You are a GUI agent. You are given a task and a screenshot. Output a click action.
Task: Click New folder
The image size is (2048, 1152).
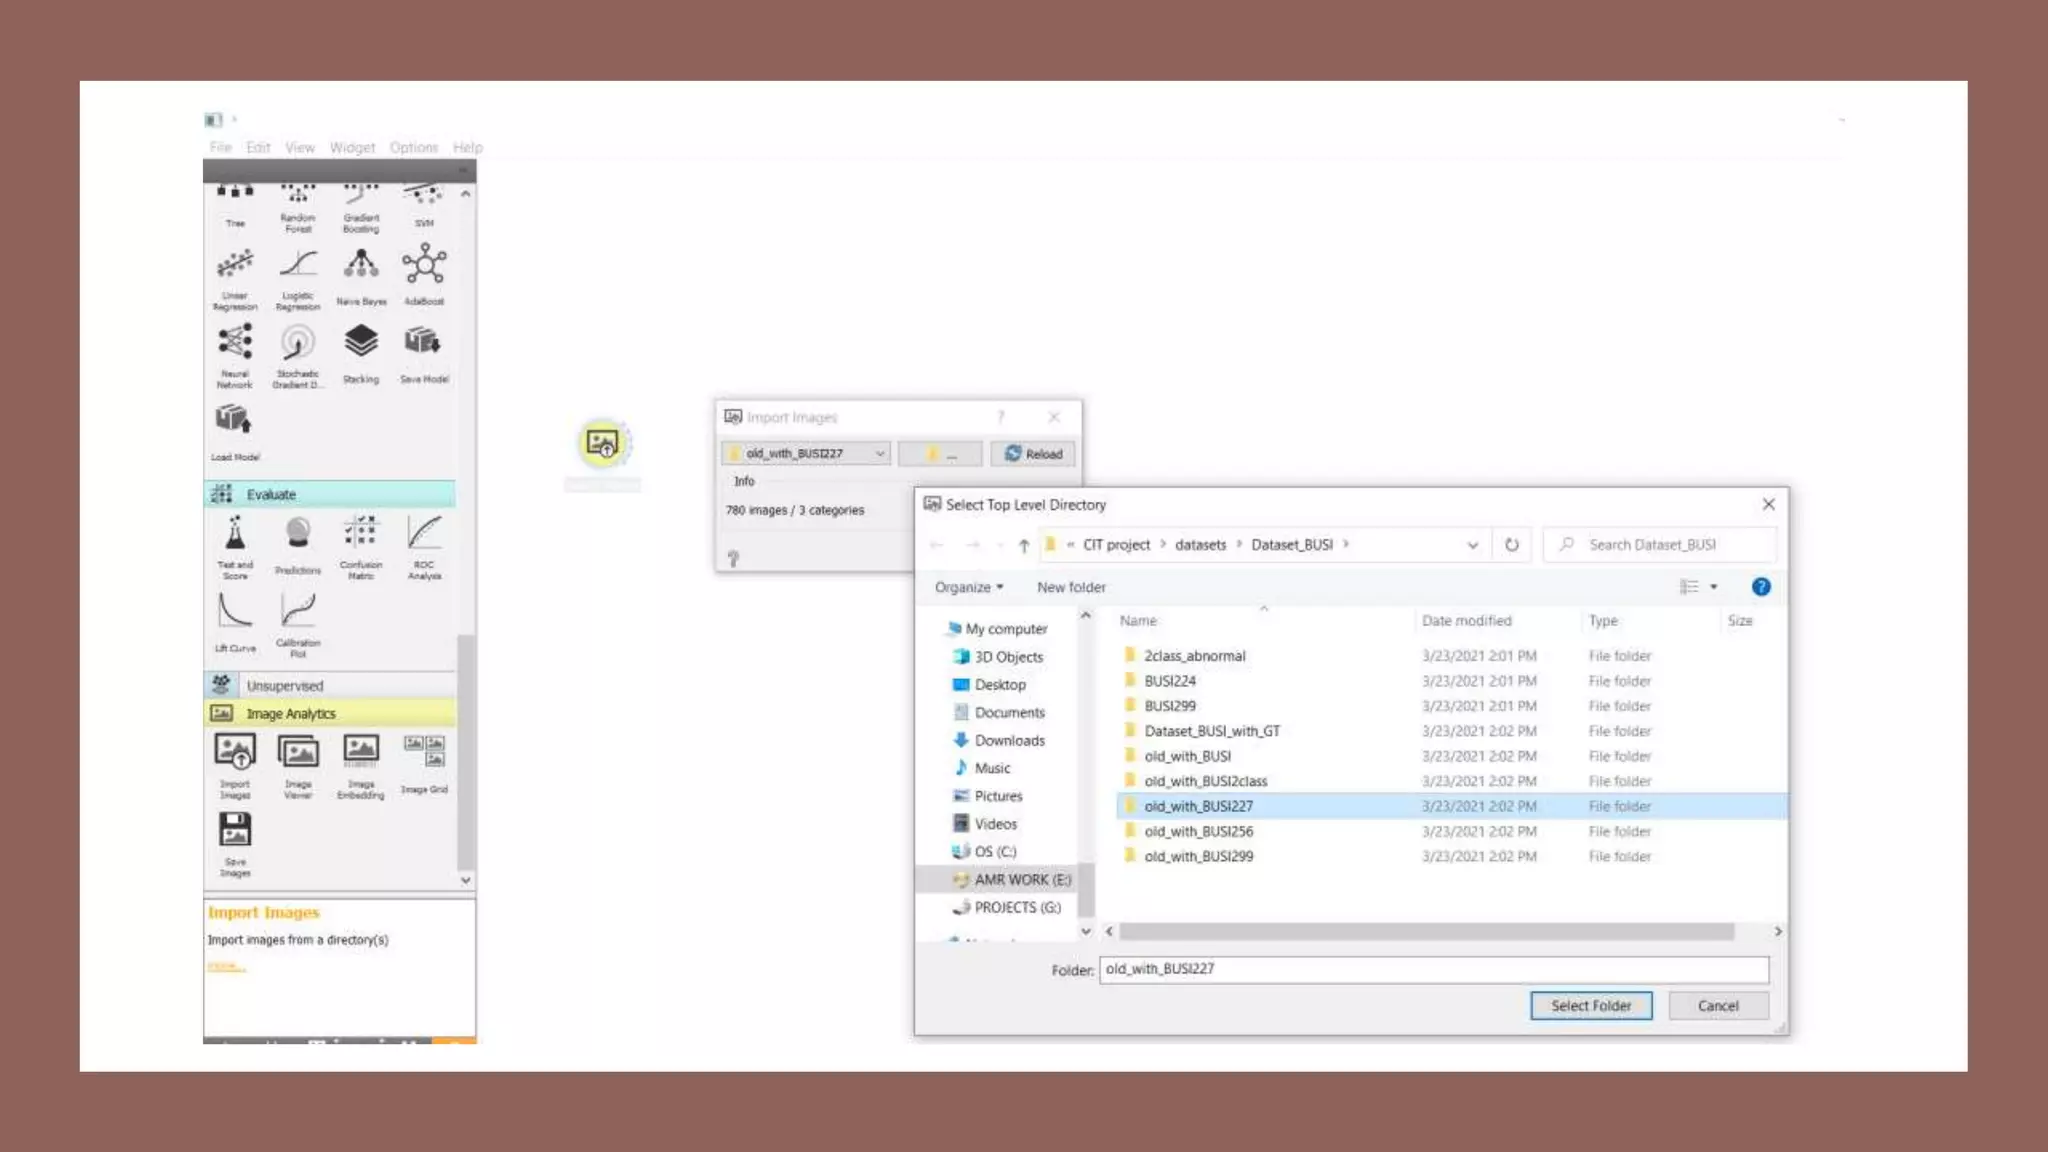[x=1071, y=587]
